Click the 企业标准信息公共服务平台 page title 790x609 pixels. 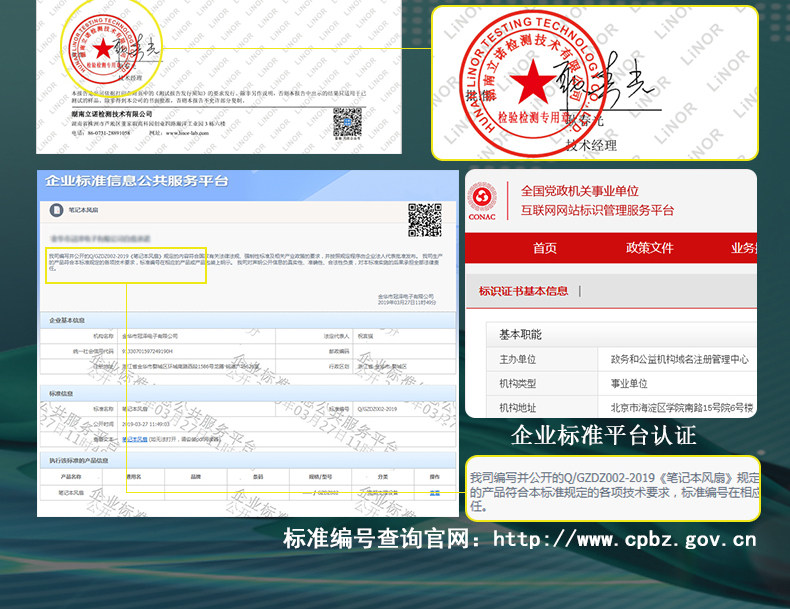[x=137, y=181]
